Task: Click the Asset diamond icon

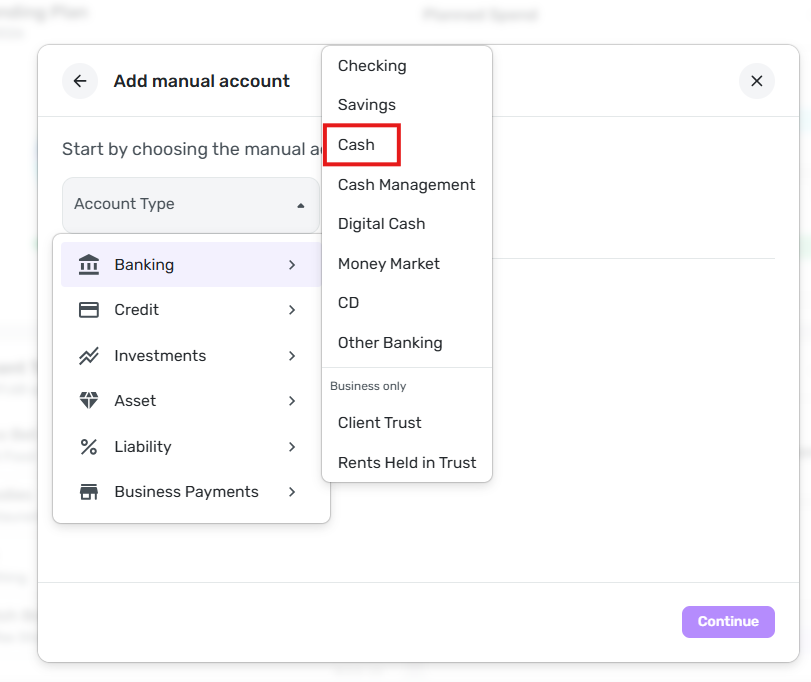Action: 89,401
